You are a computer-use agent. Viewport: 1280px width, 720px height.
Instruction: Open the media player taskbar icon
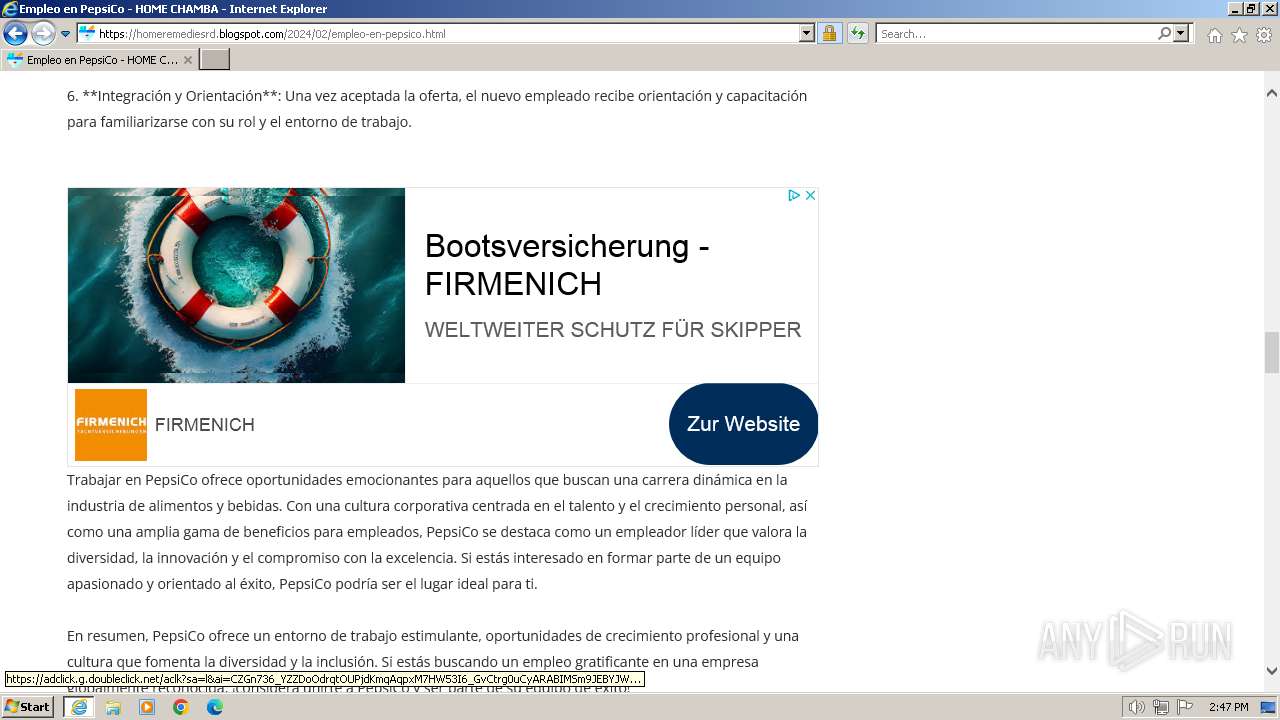point(147,707)
